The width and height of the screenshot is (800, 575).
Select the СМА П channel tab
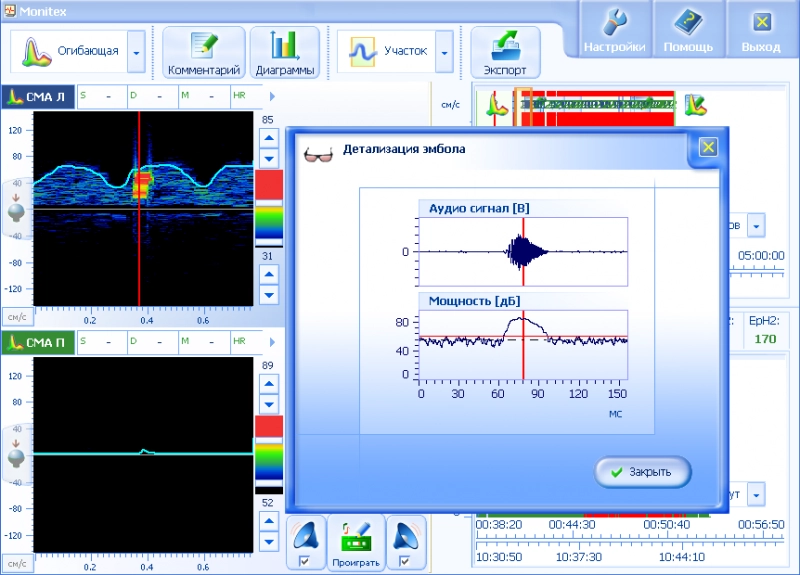point(37,343)
